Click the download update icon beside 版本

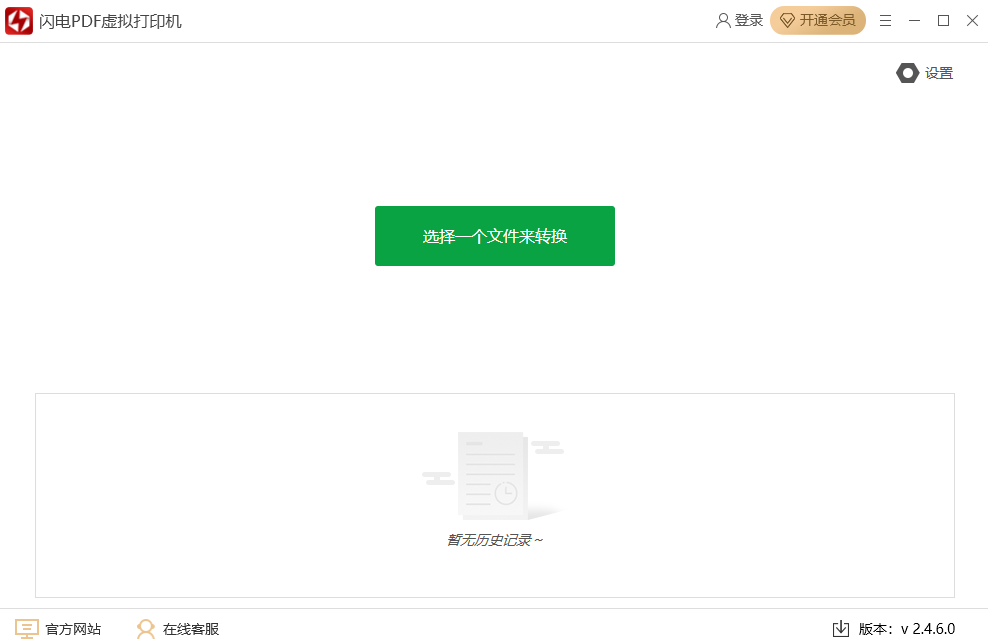(841, 629)
